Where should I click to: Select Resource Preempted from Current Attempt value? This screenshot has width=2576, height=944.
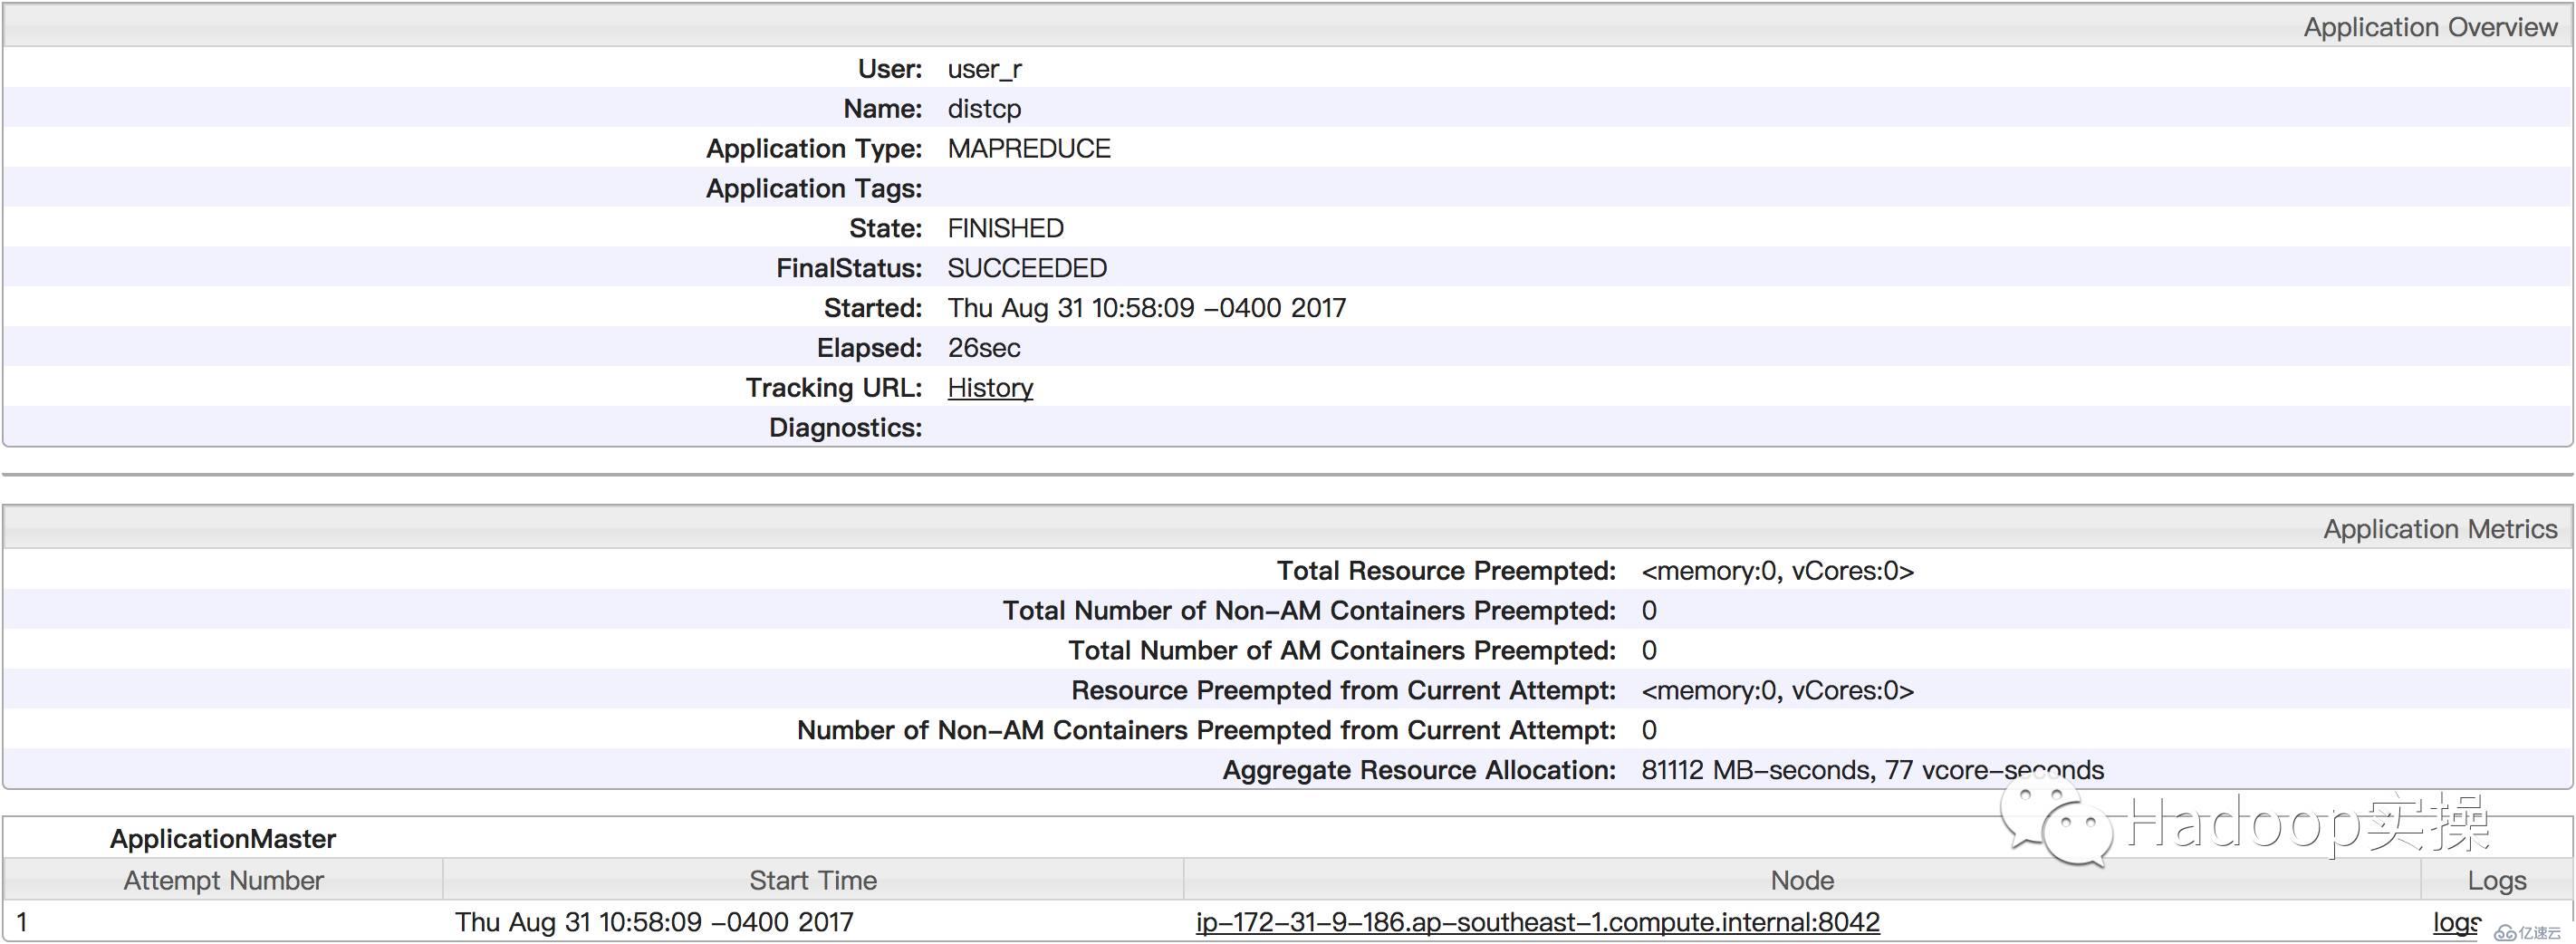(1778, 691)
